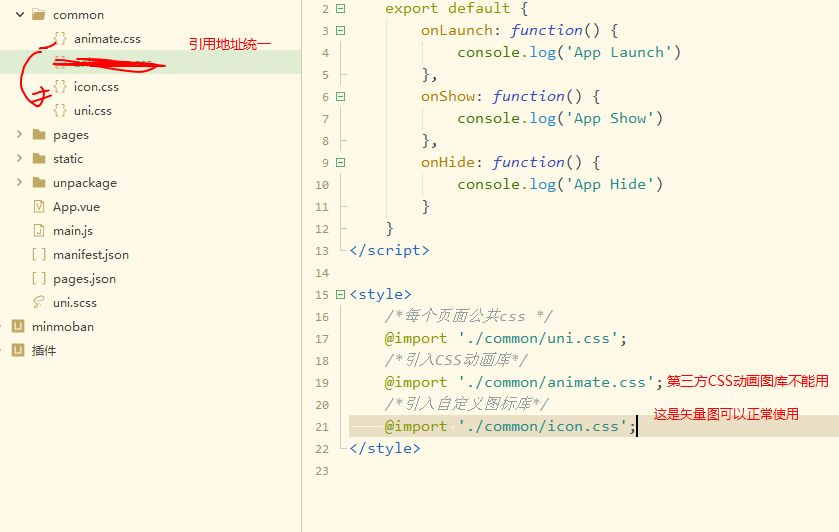Collapse the common folder chevron

20,14
